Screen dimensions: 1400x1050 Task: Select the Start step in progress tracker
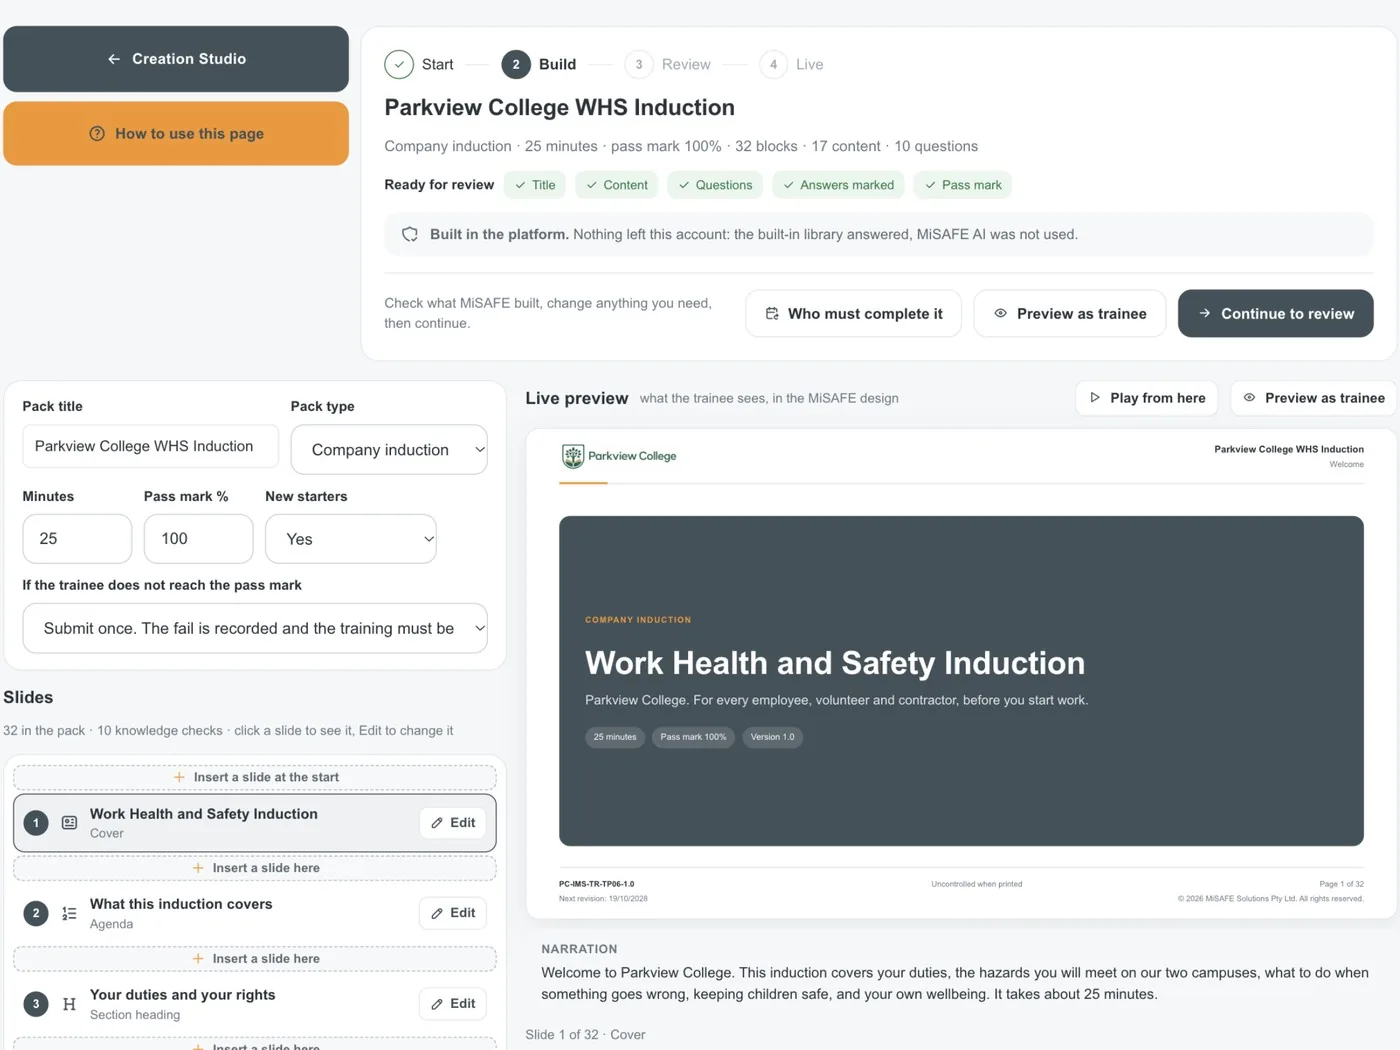coord(419,64)
